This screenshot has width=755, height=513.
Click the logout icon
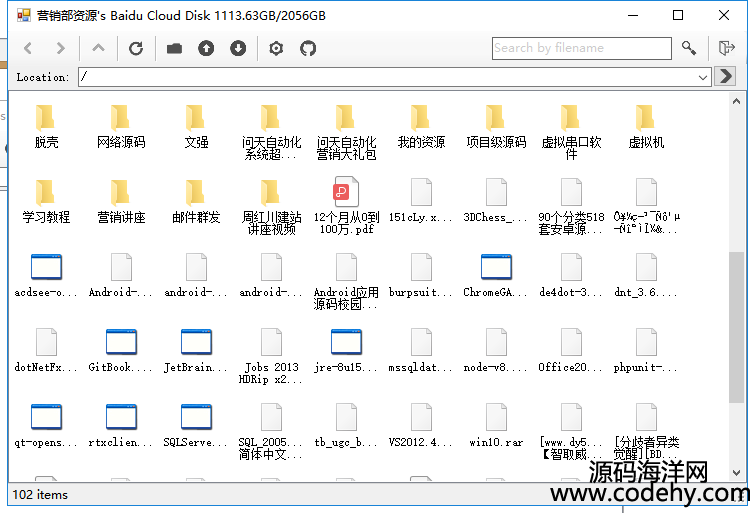tap(726, 48)
